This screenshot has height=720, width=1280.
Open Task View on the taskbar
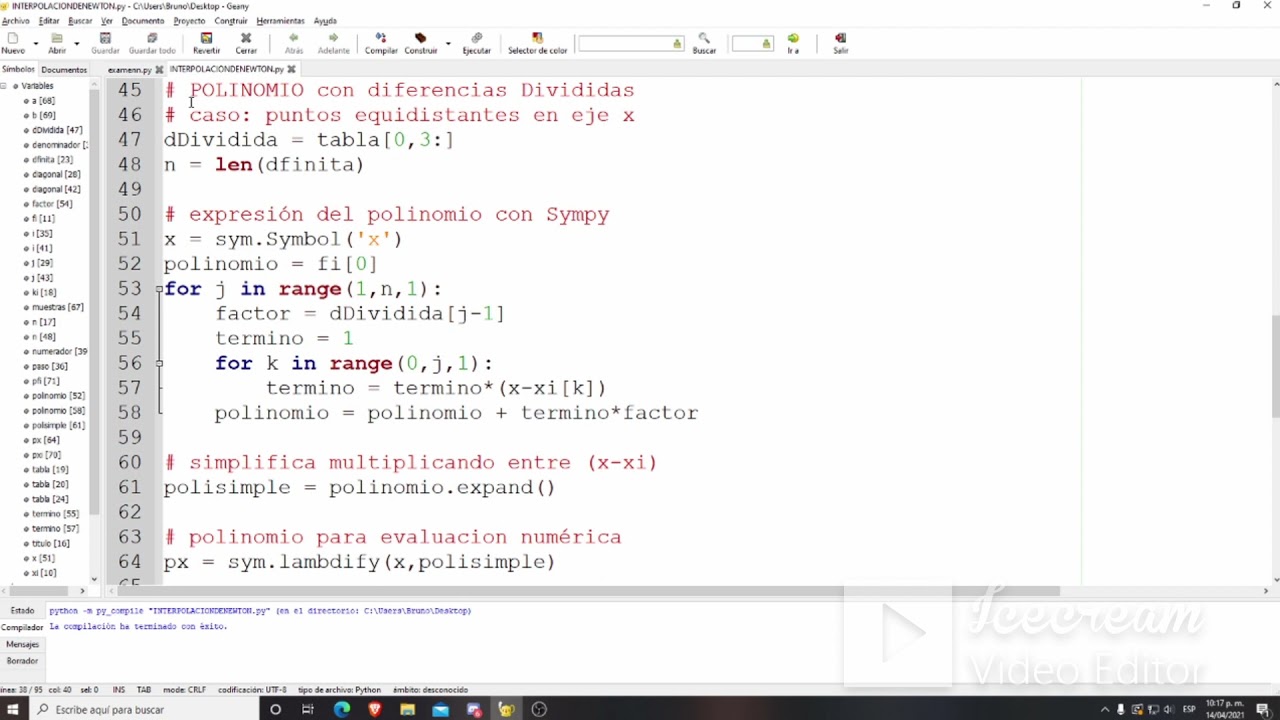pos(308,709)
